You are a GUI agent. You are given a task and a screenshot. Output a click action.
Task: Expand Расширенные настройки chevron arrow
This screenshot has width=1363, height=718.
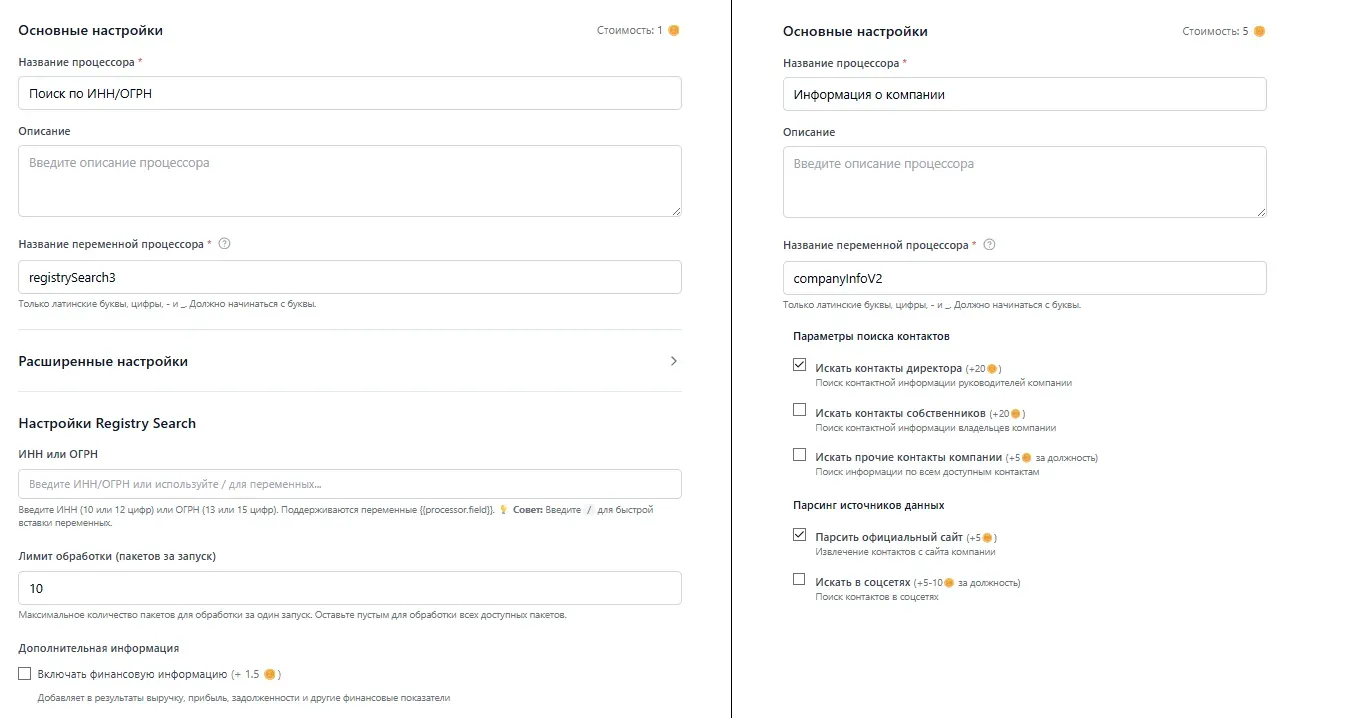click(x=673, y=361)
